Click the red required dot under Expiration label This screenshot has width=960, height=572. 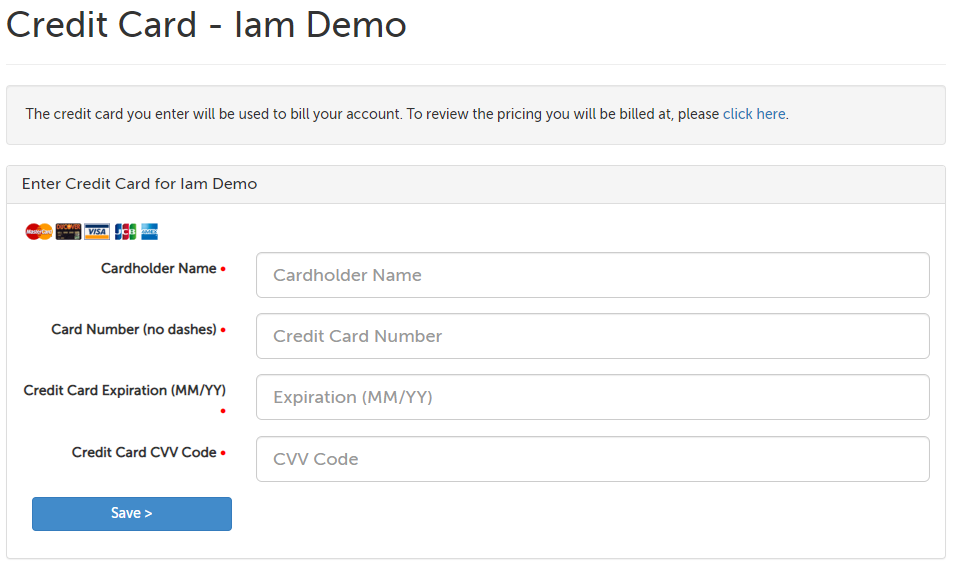pos(223,411)
